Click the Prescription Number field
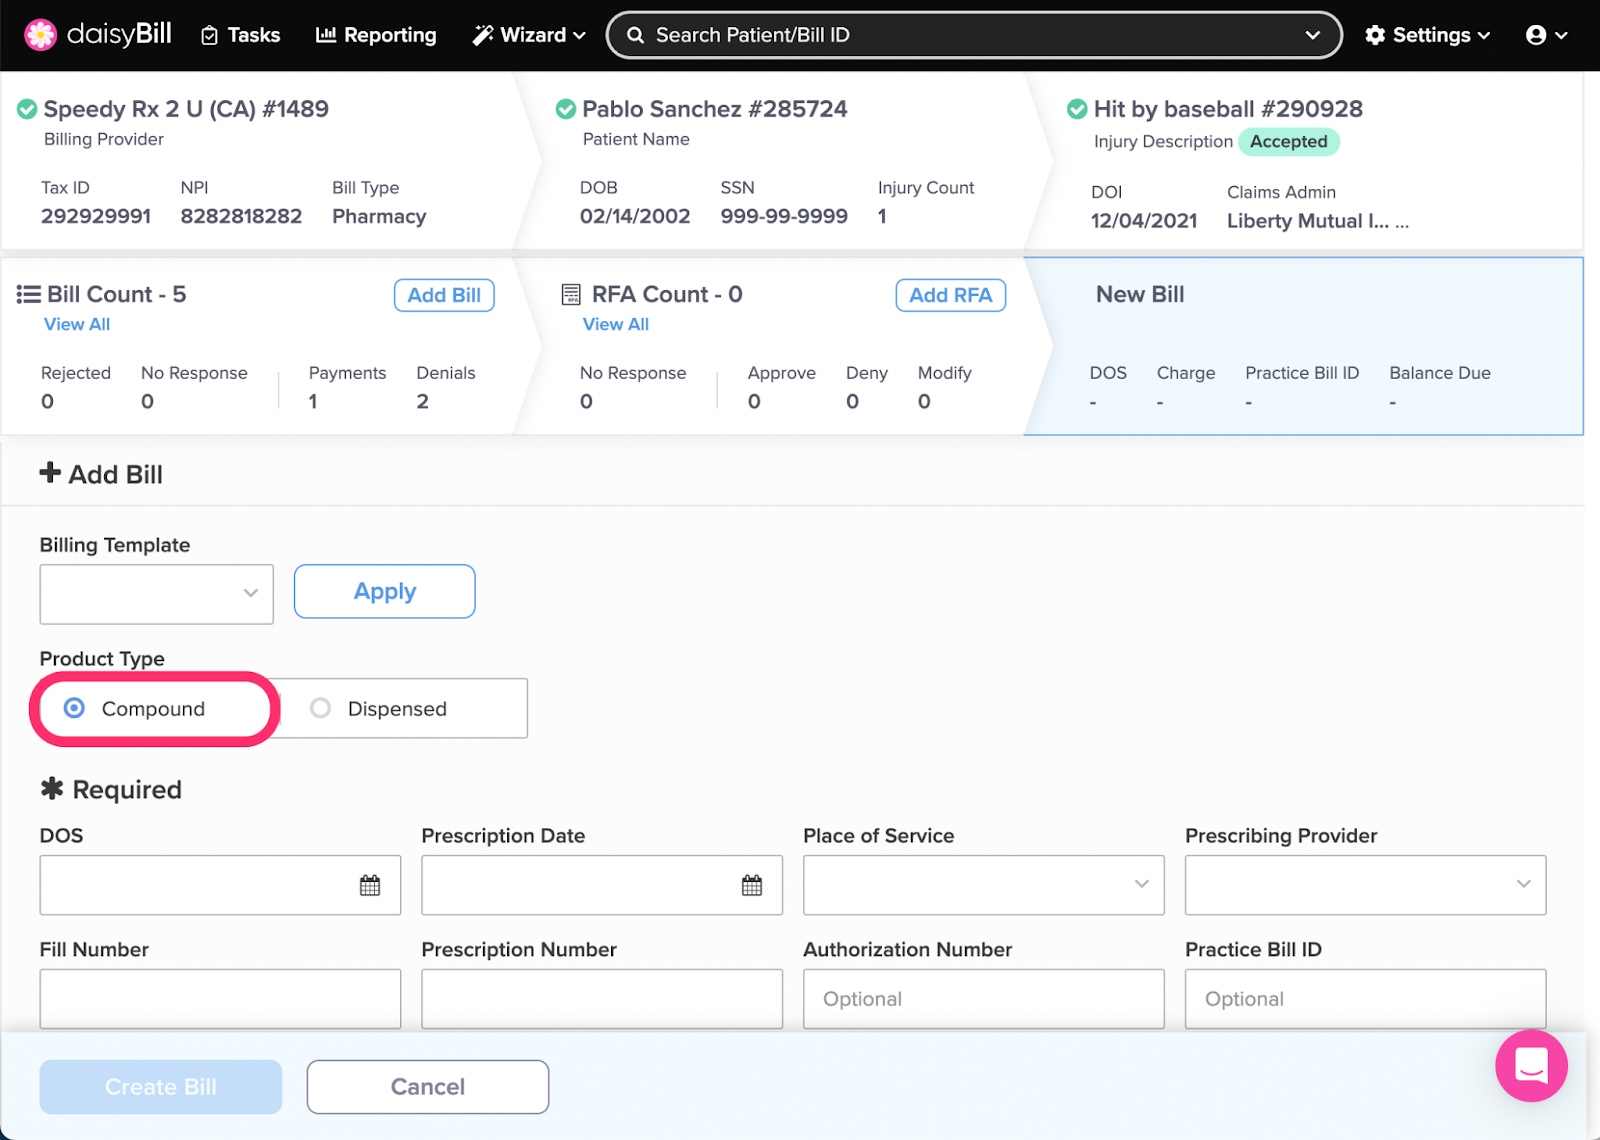Screen dimensions: 1600x1140 602,999
